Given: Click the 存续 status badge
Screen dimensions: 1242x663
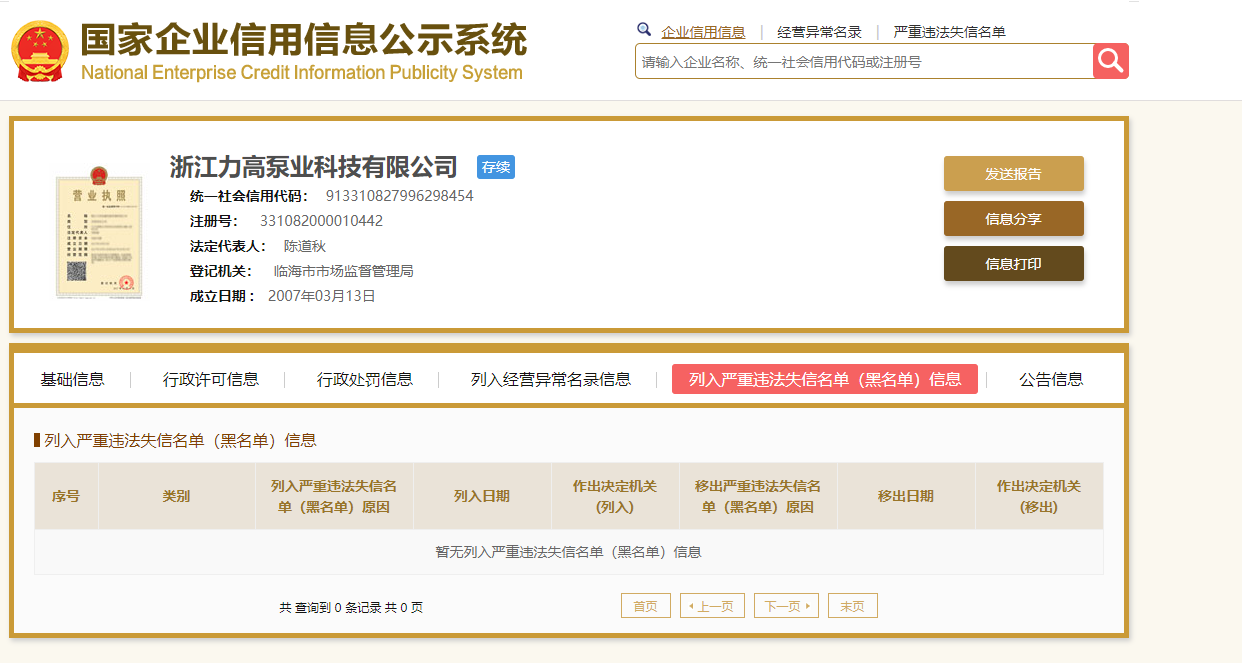Looking at the screenshot, I should (496, 167).
